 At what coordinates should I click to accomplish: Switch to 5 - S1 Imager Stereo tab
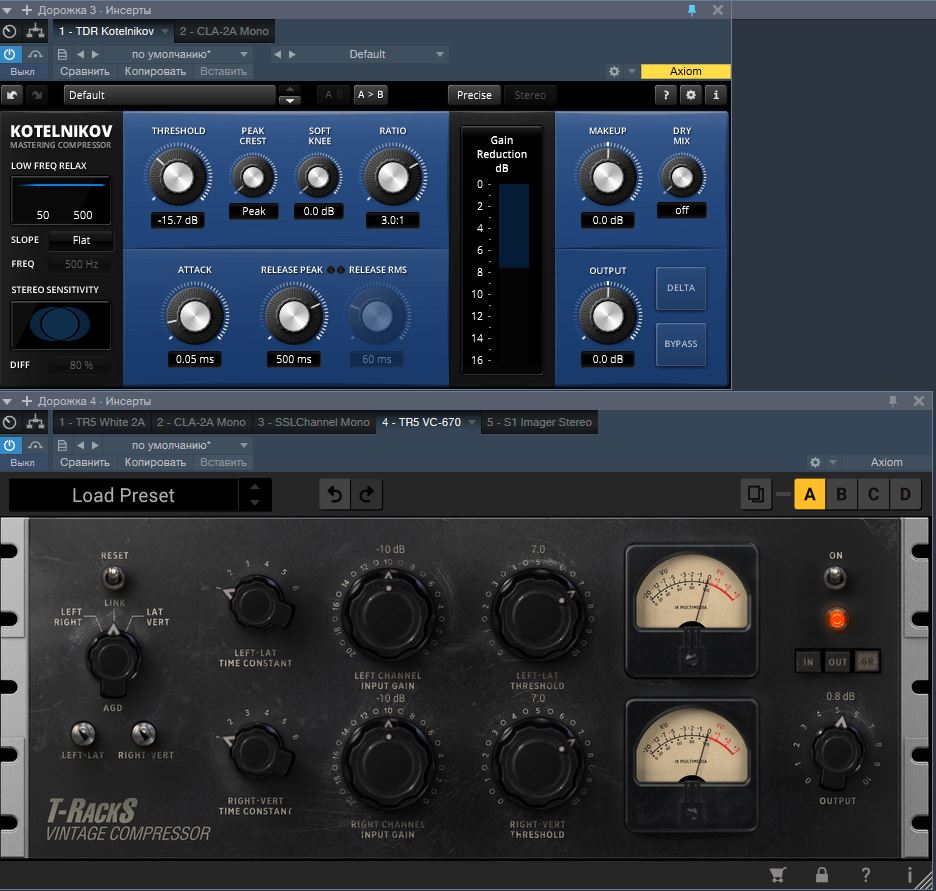pos(539,423)
